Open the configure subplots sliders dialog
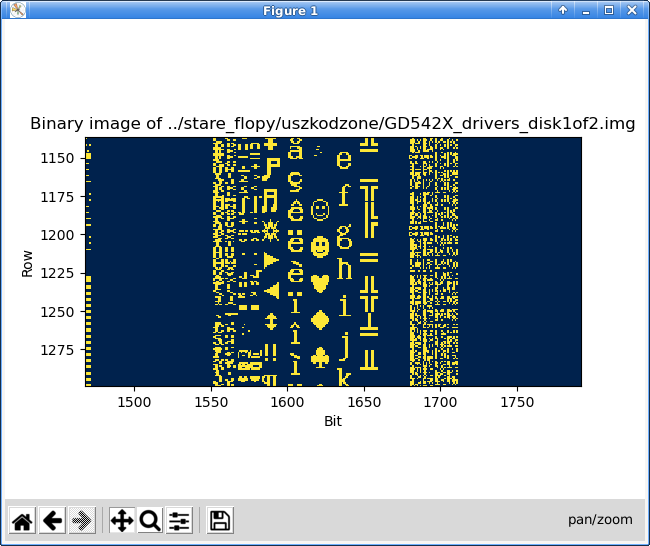Viewport: 650px width, 546px height. click(179, 520)
